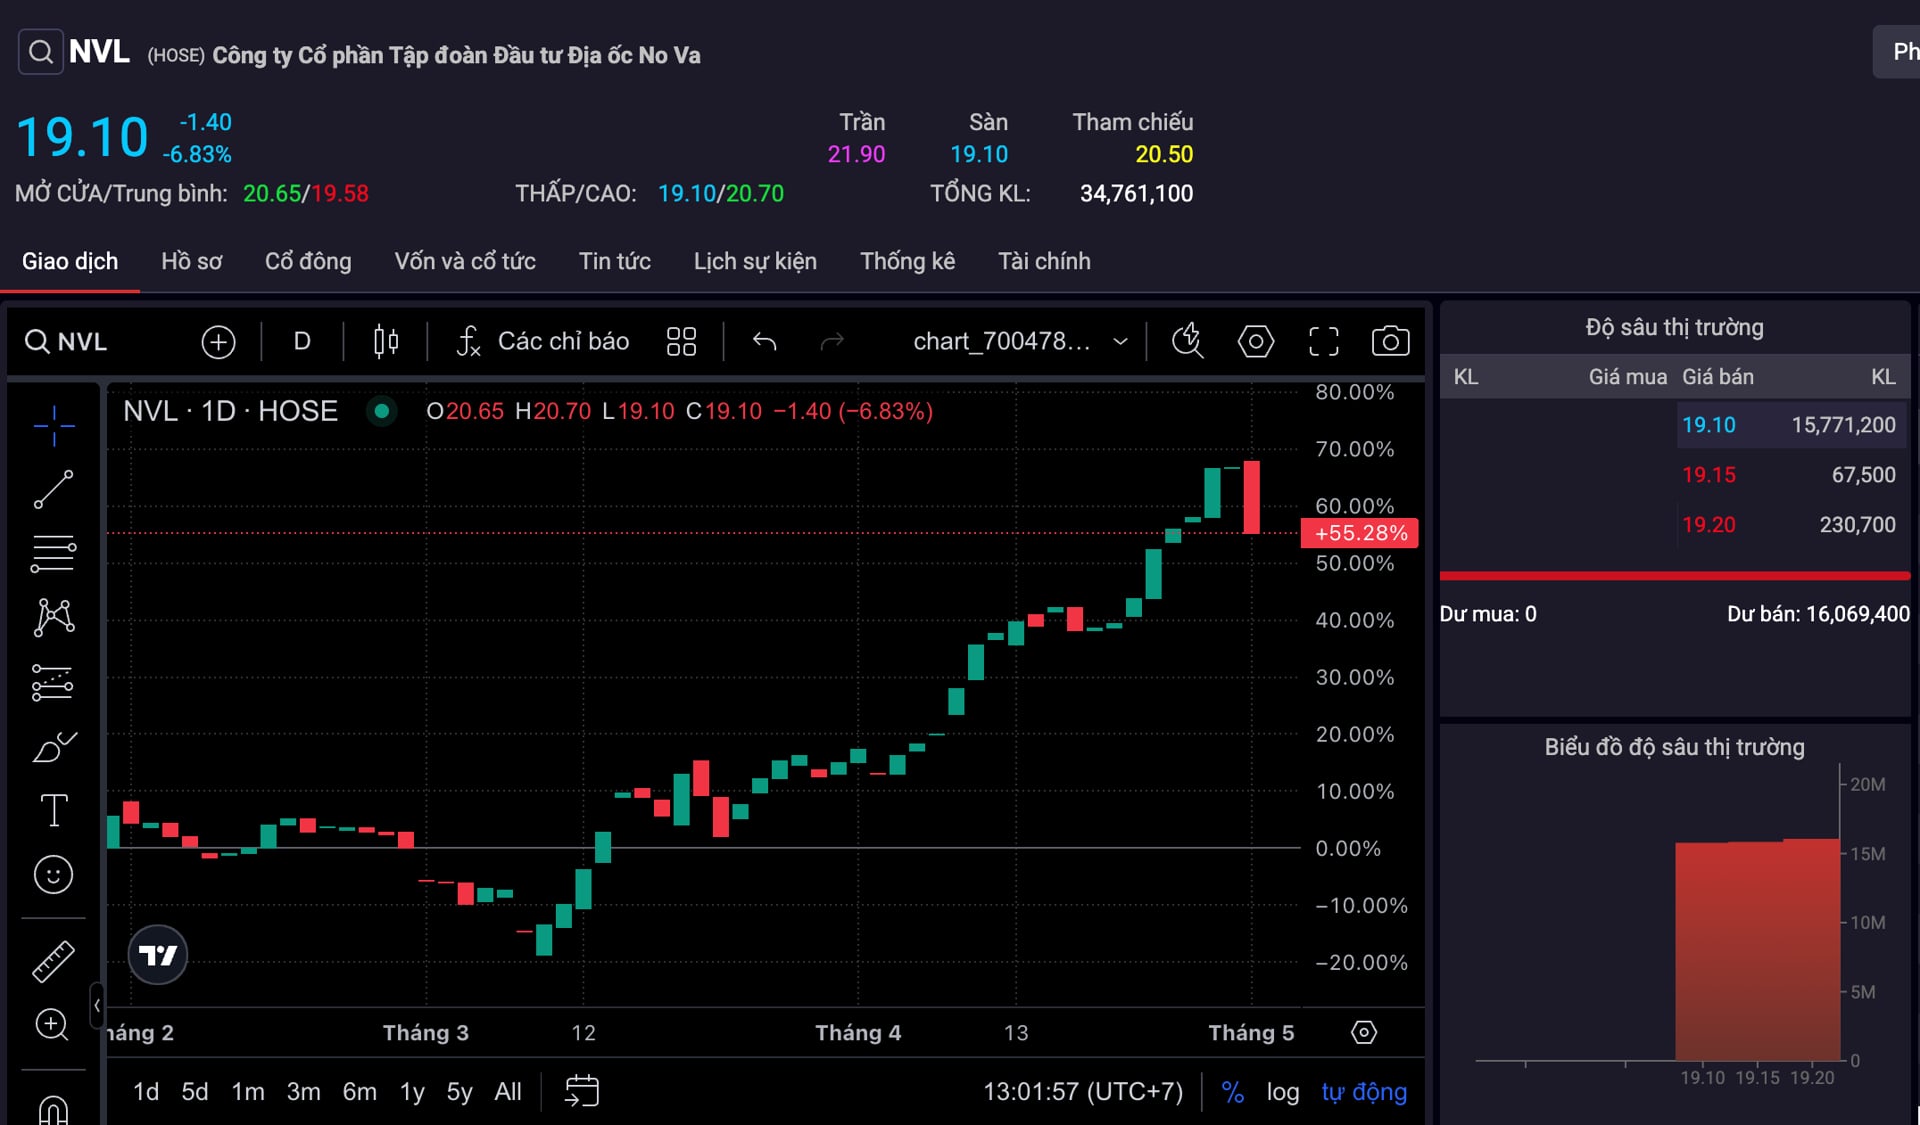Click the TradingView logo on chart

pyautogui.click(x=158, y=955)
